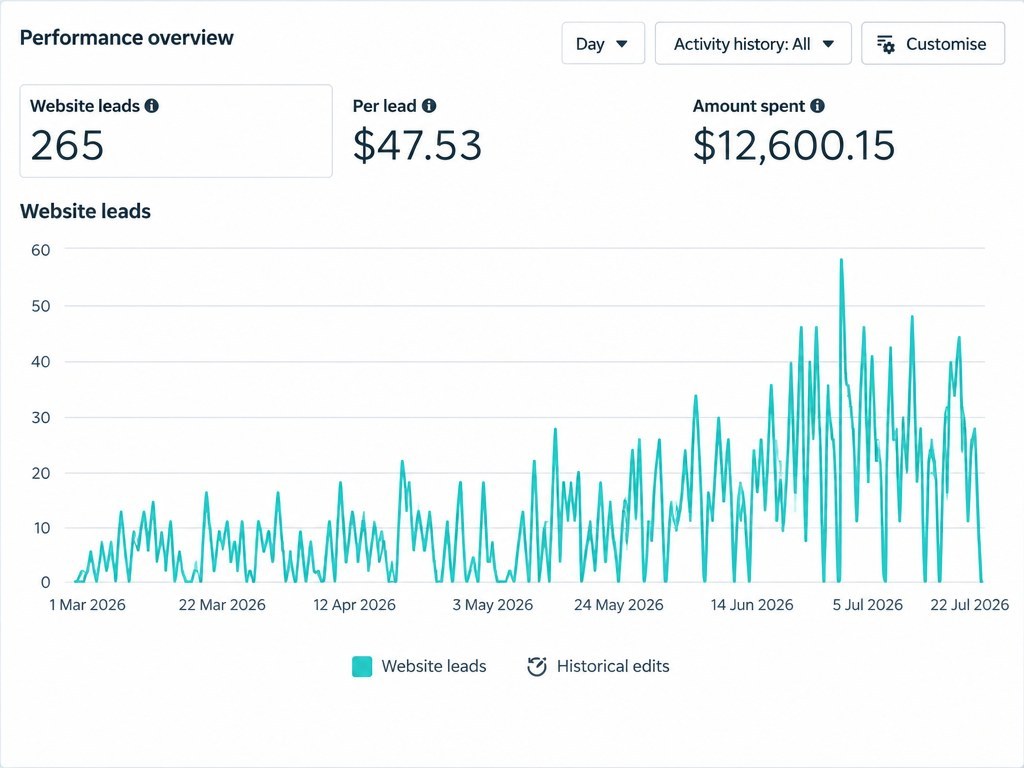Click the Website leads chart title
Image resolution: width=1024 pixels, height=768 pixels.
(86, 211)
